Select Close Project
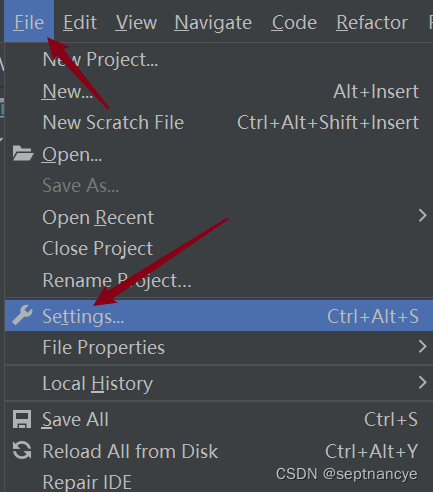433x492 pixels. coord(97,248)
